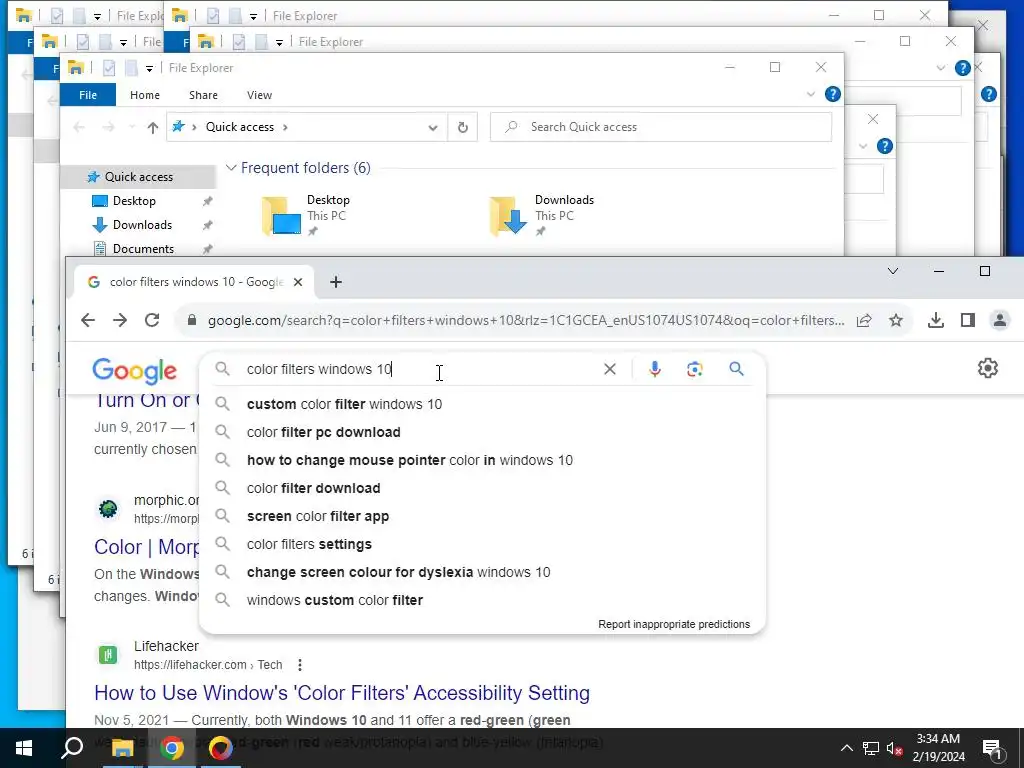Choose suggestion custom color filter windows 10
Screen dimensions: 1024x768
coord(482,404)
